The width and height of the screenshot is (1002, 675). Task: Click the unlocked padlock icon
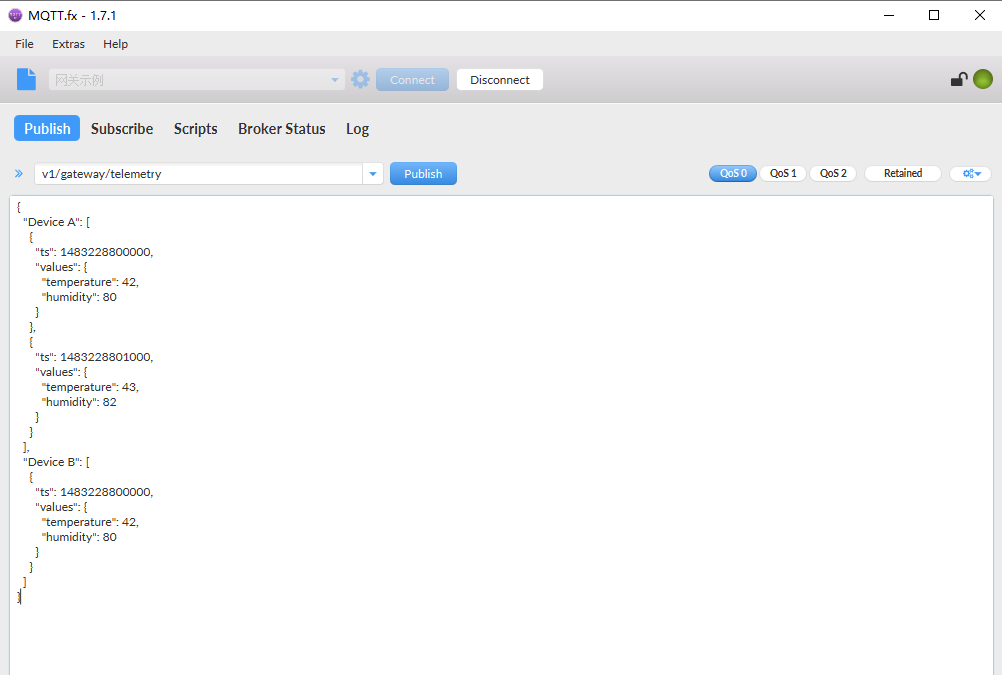click(959, 79)
